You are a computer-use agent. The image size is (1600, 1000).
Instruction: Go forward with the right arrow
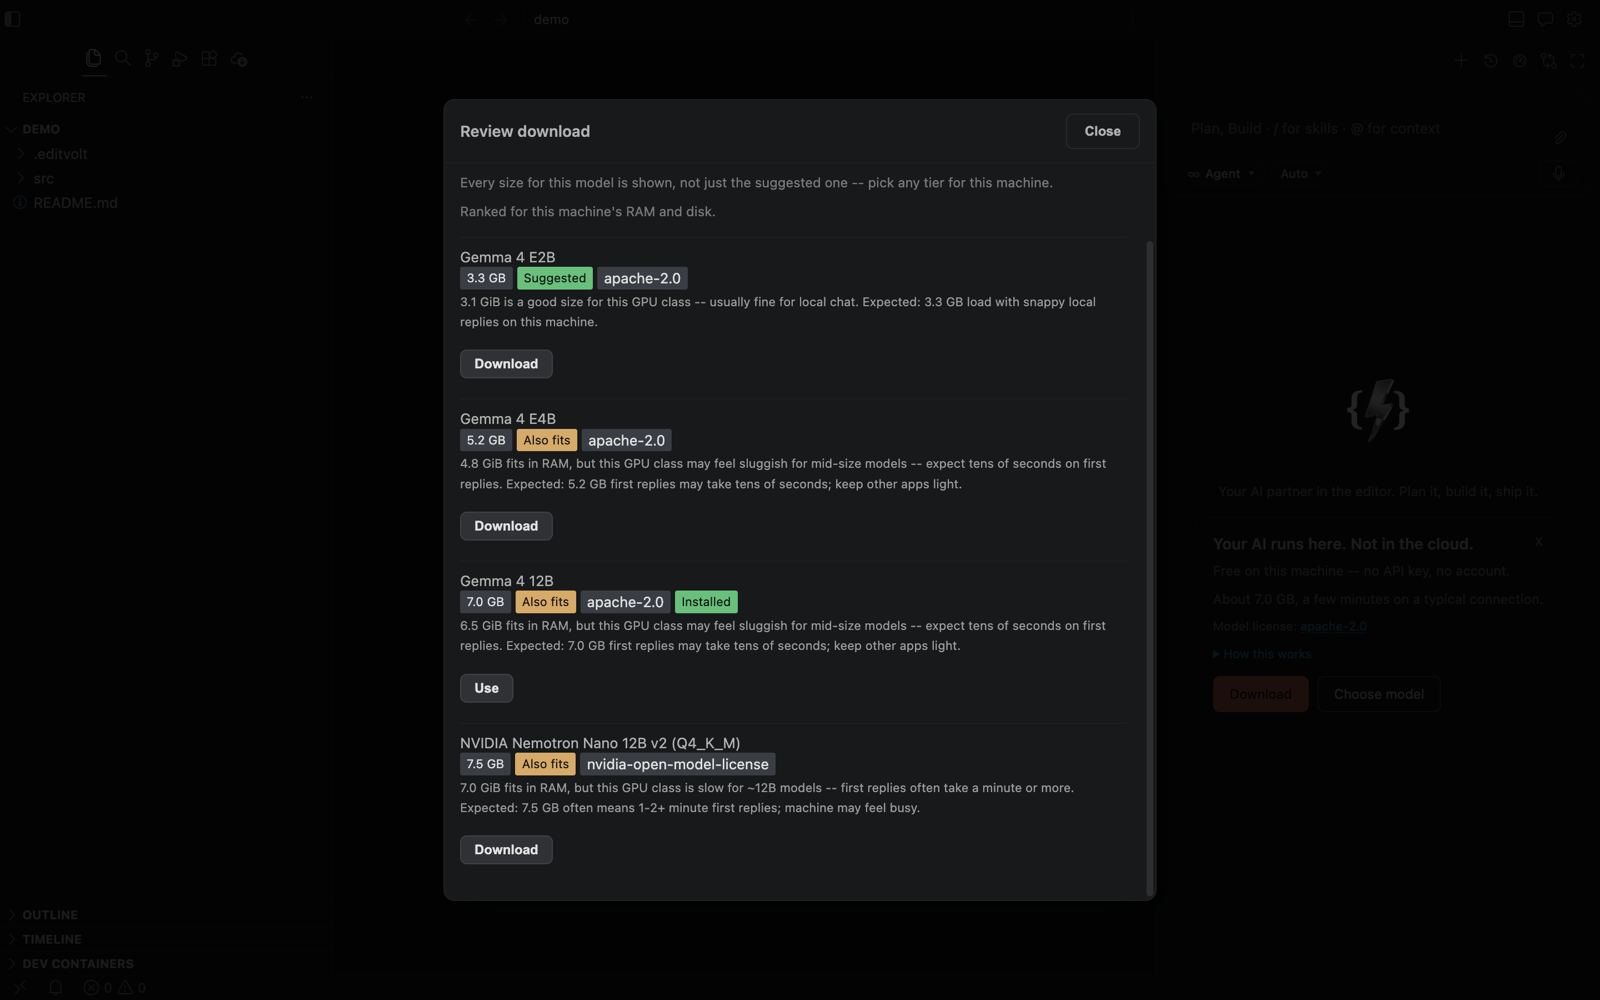point(502,19)
